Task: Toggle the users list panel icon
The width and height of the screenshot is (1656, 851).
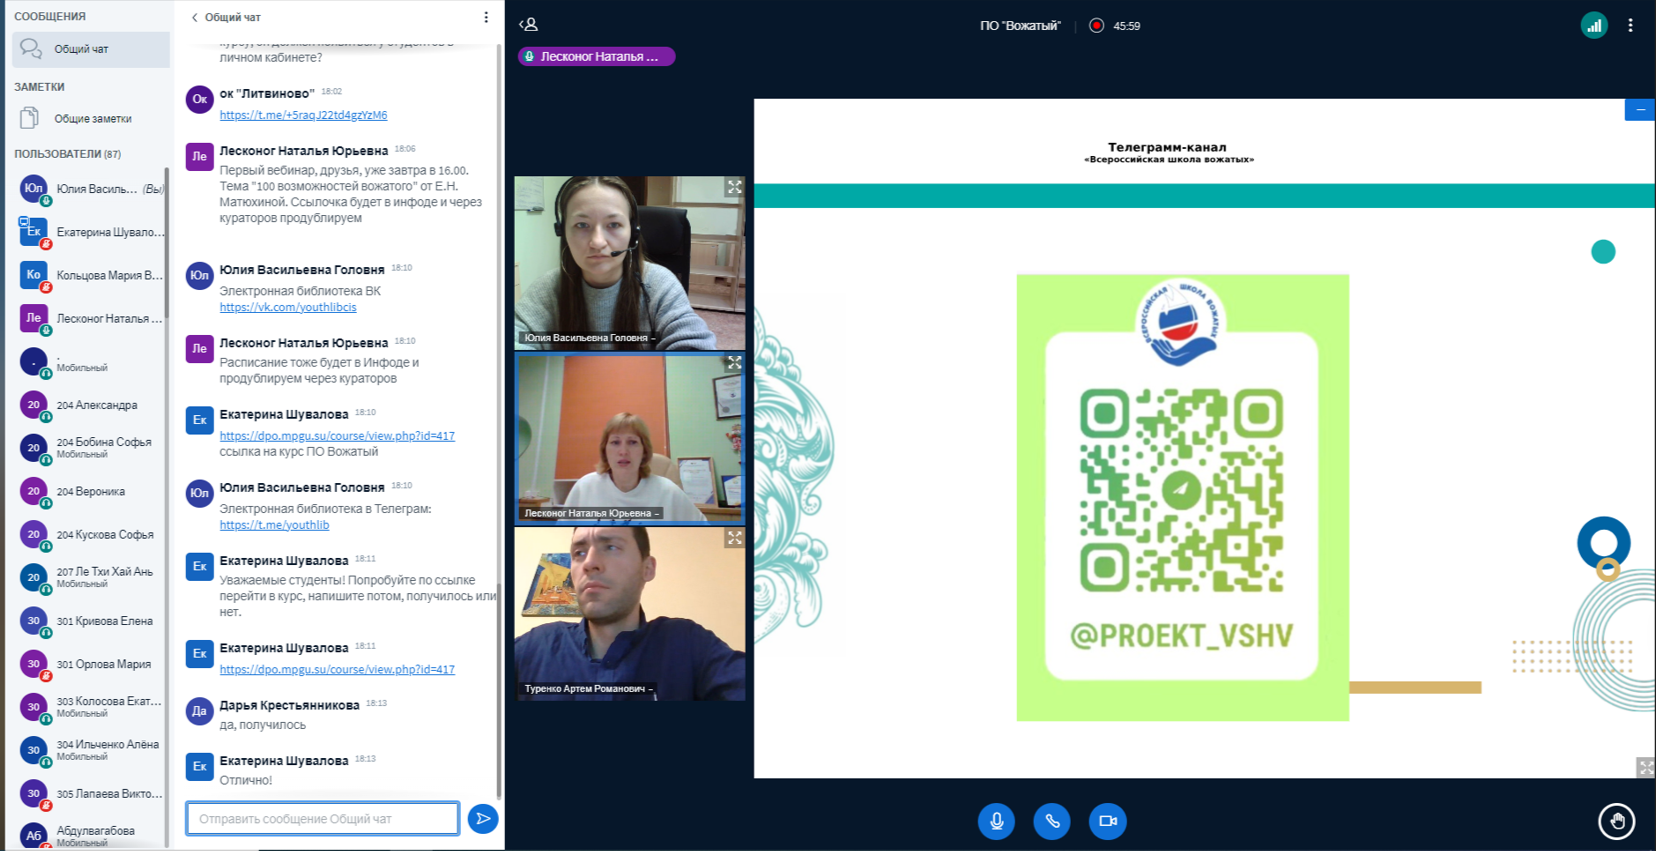Action: coord(529,25)
